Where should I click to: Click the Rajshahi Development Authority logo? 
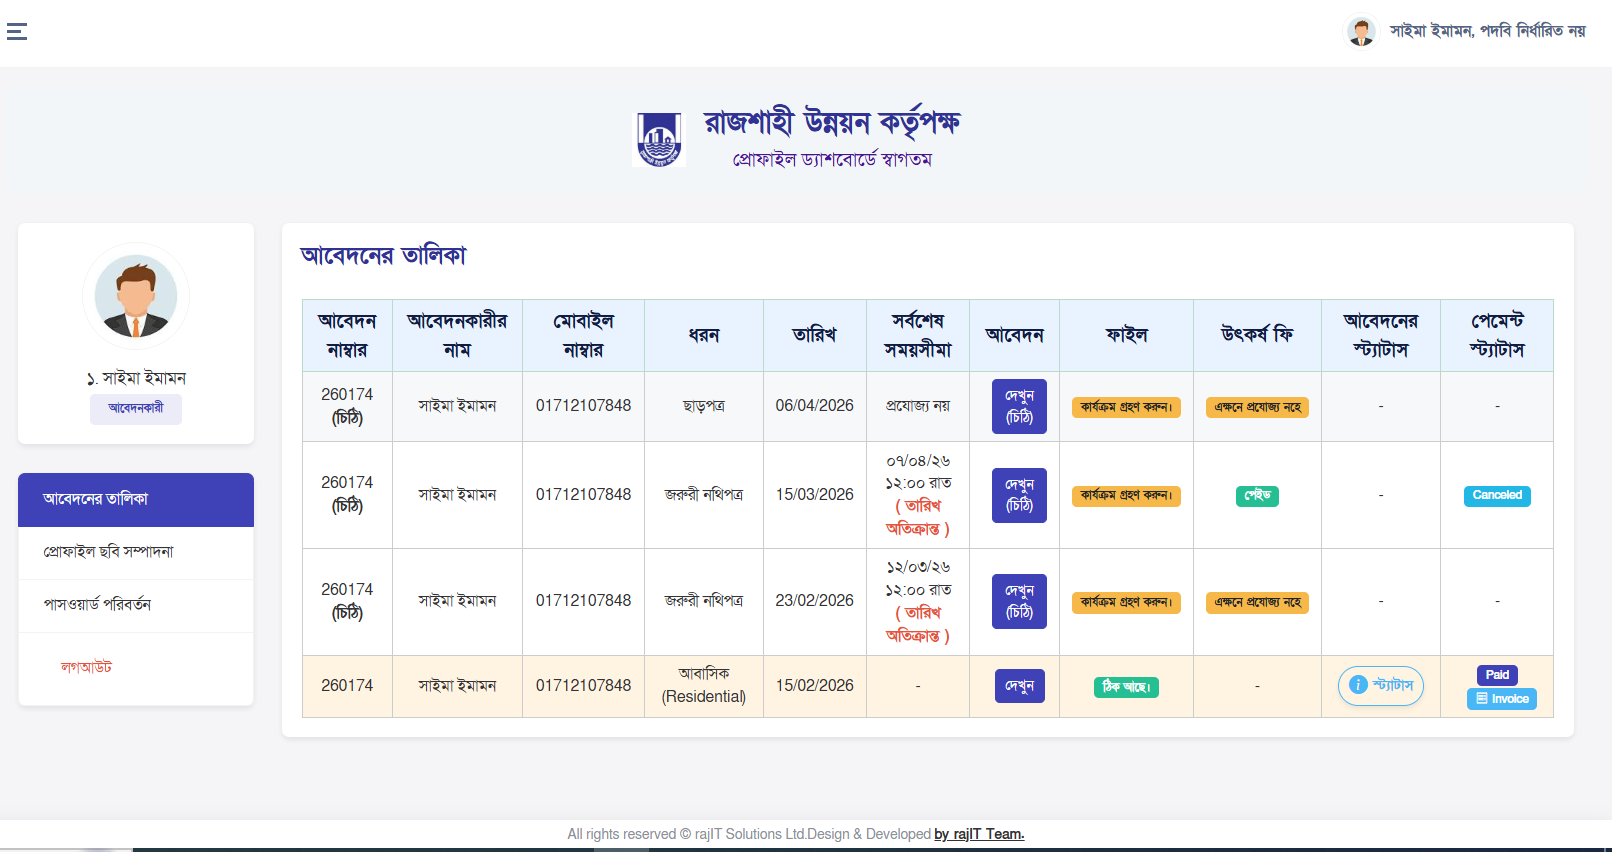click(659, 139)
